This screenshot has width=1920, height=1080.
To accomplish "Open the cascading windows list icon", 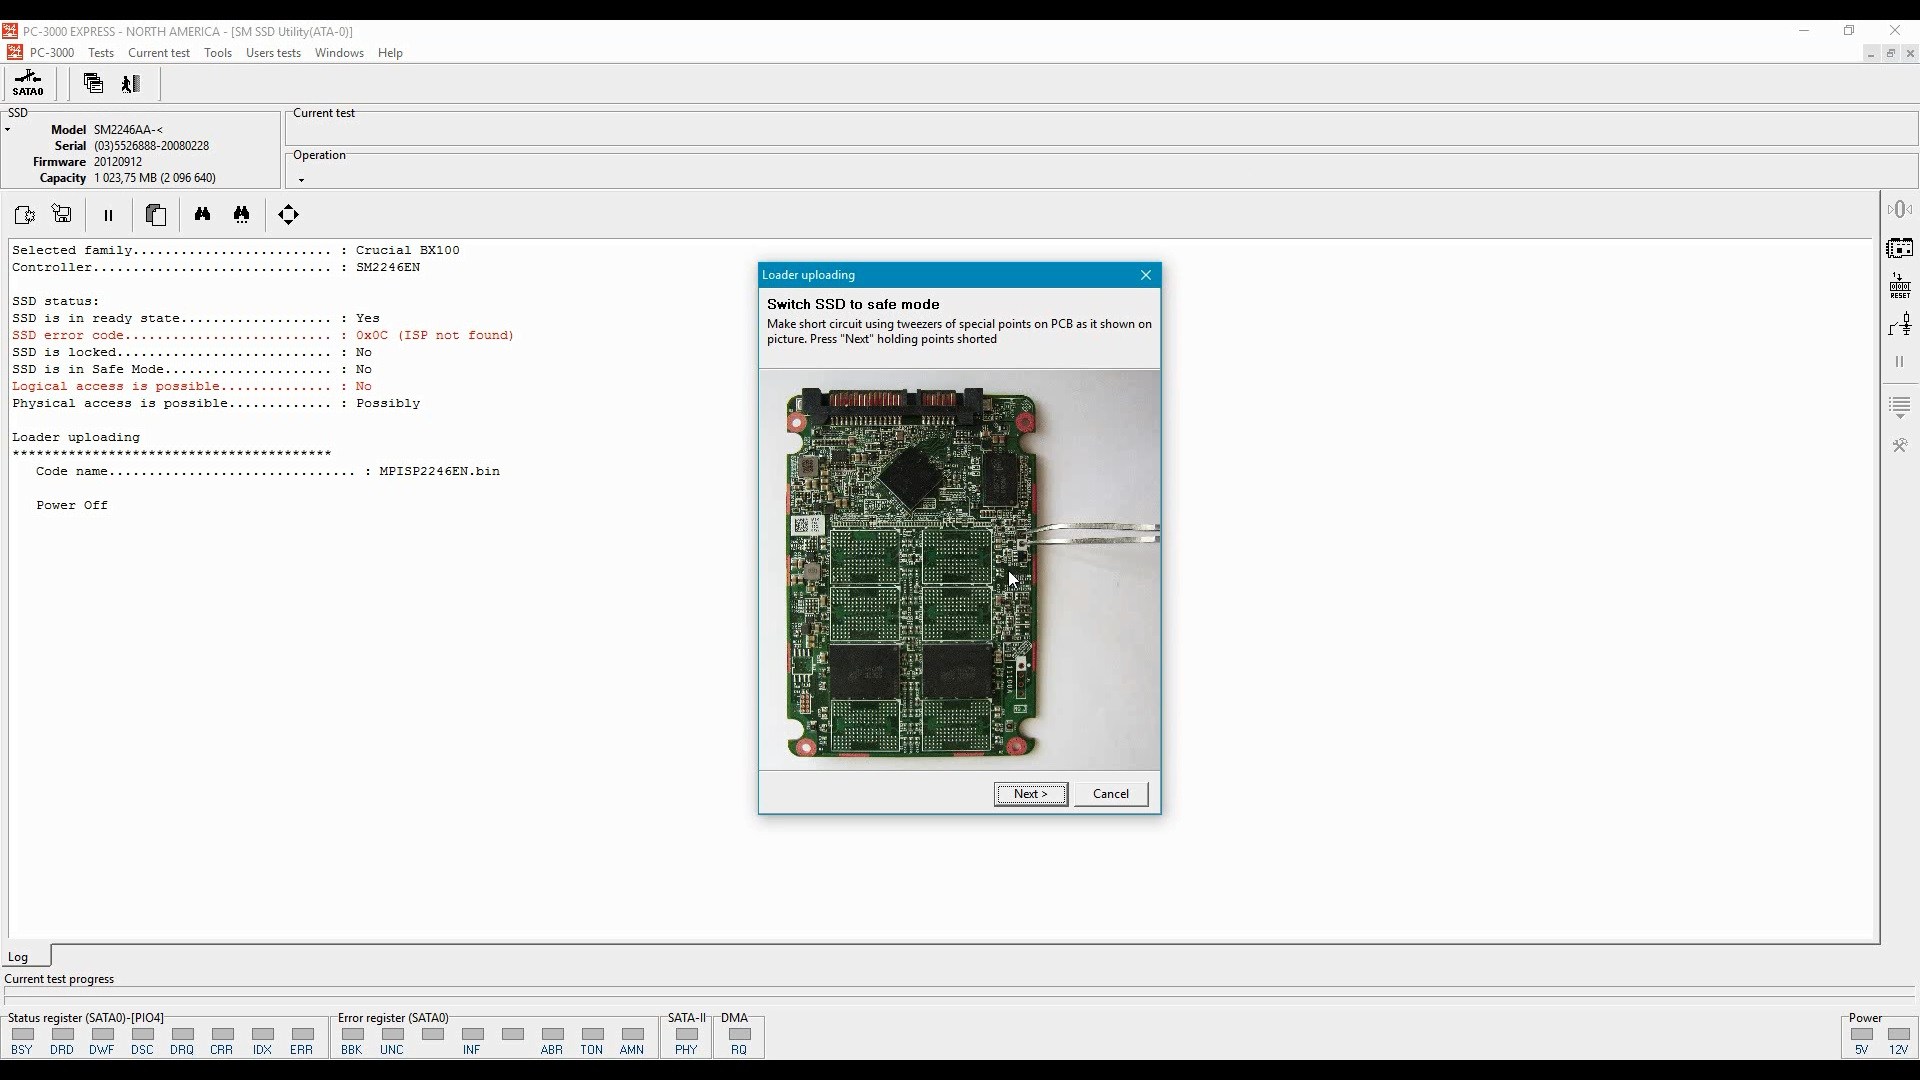I will (x=93, y=84).
